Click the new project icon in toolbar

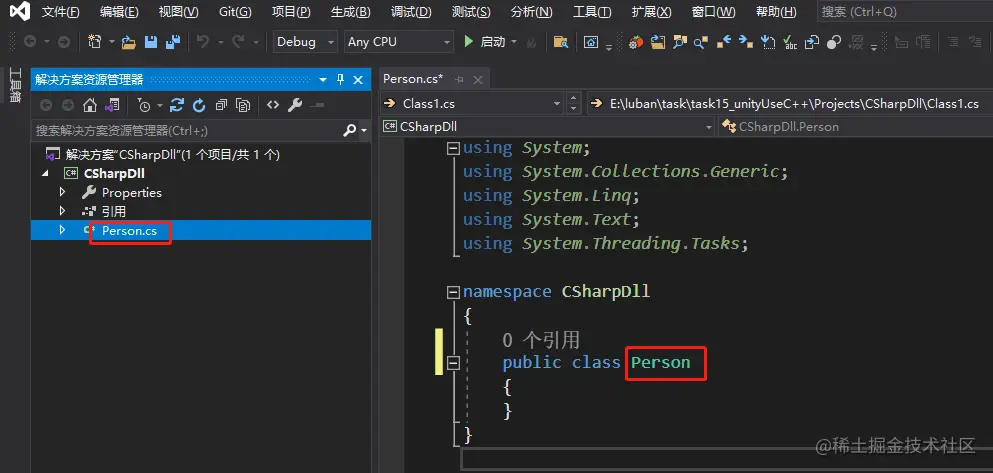(x=95, y=42)
